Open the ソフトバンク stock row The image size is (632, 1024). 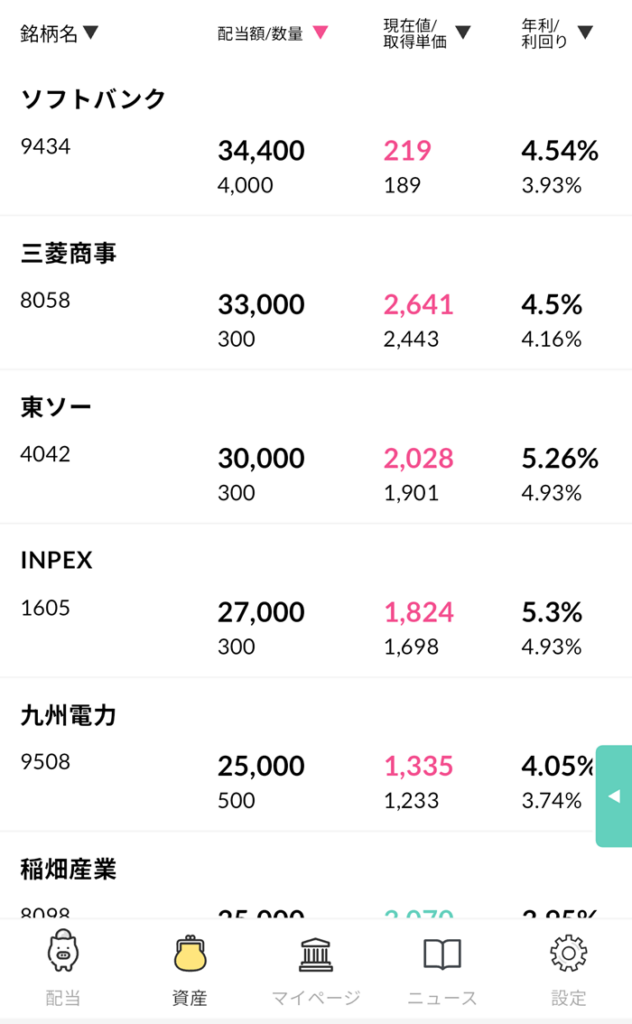tap(316, 140)
